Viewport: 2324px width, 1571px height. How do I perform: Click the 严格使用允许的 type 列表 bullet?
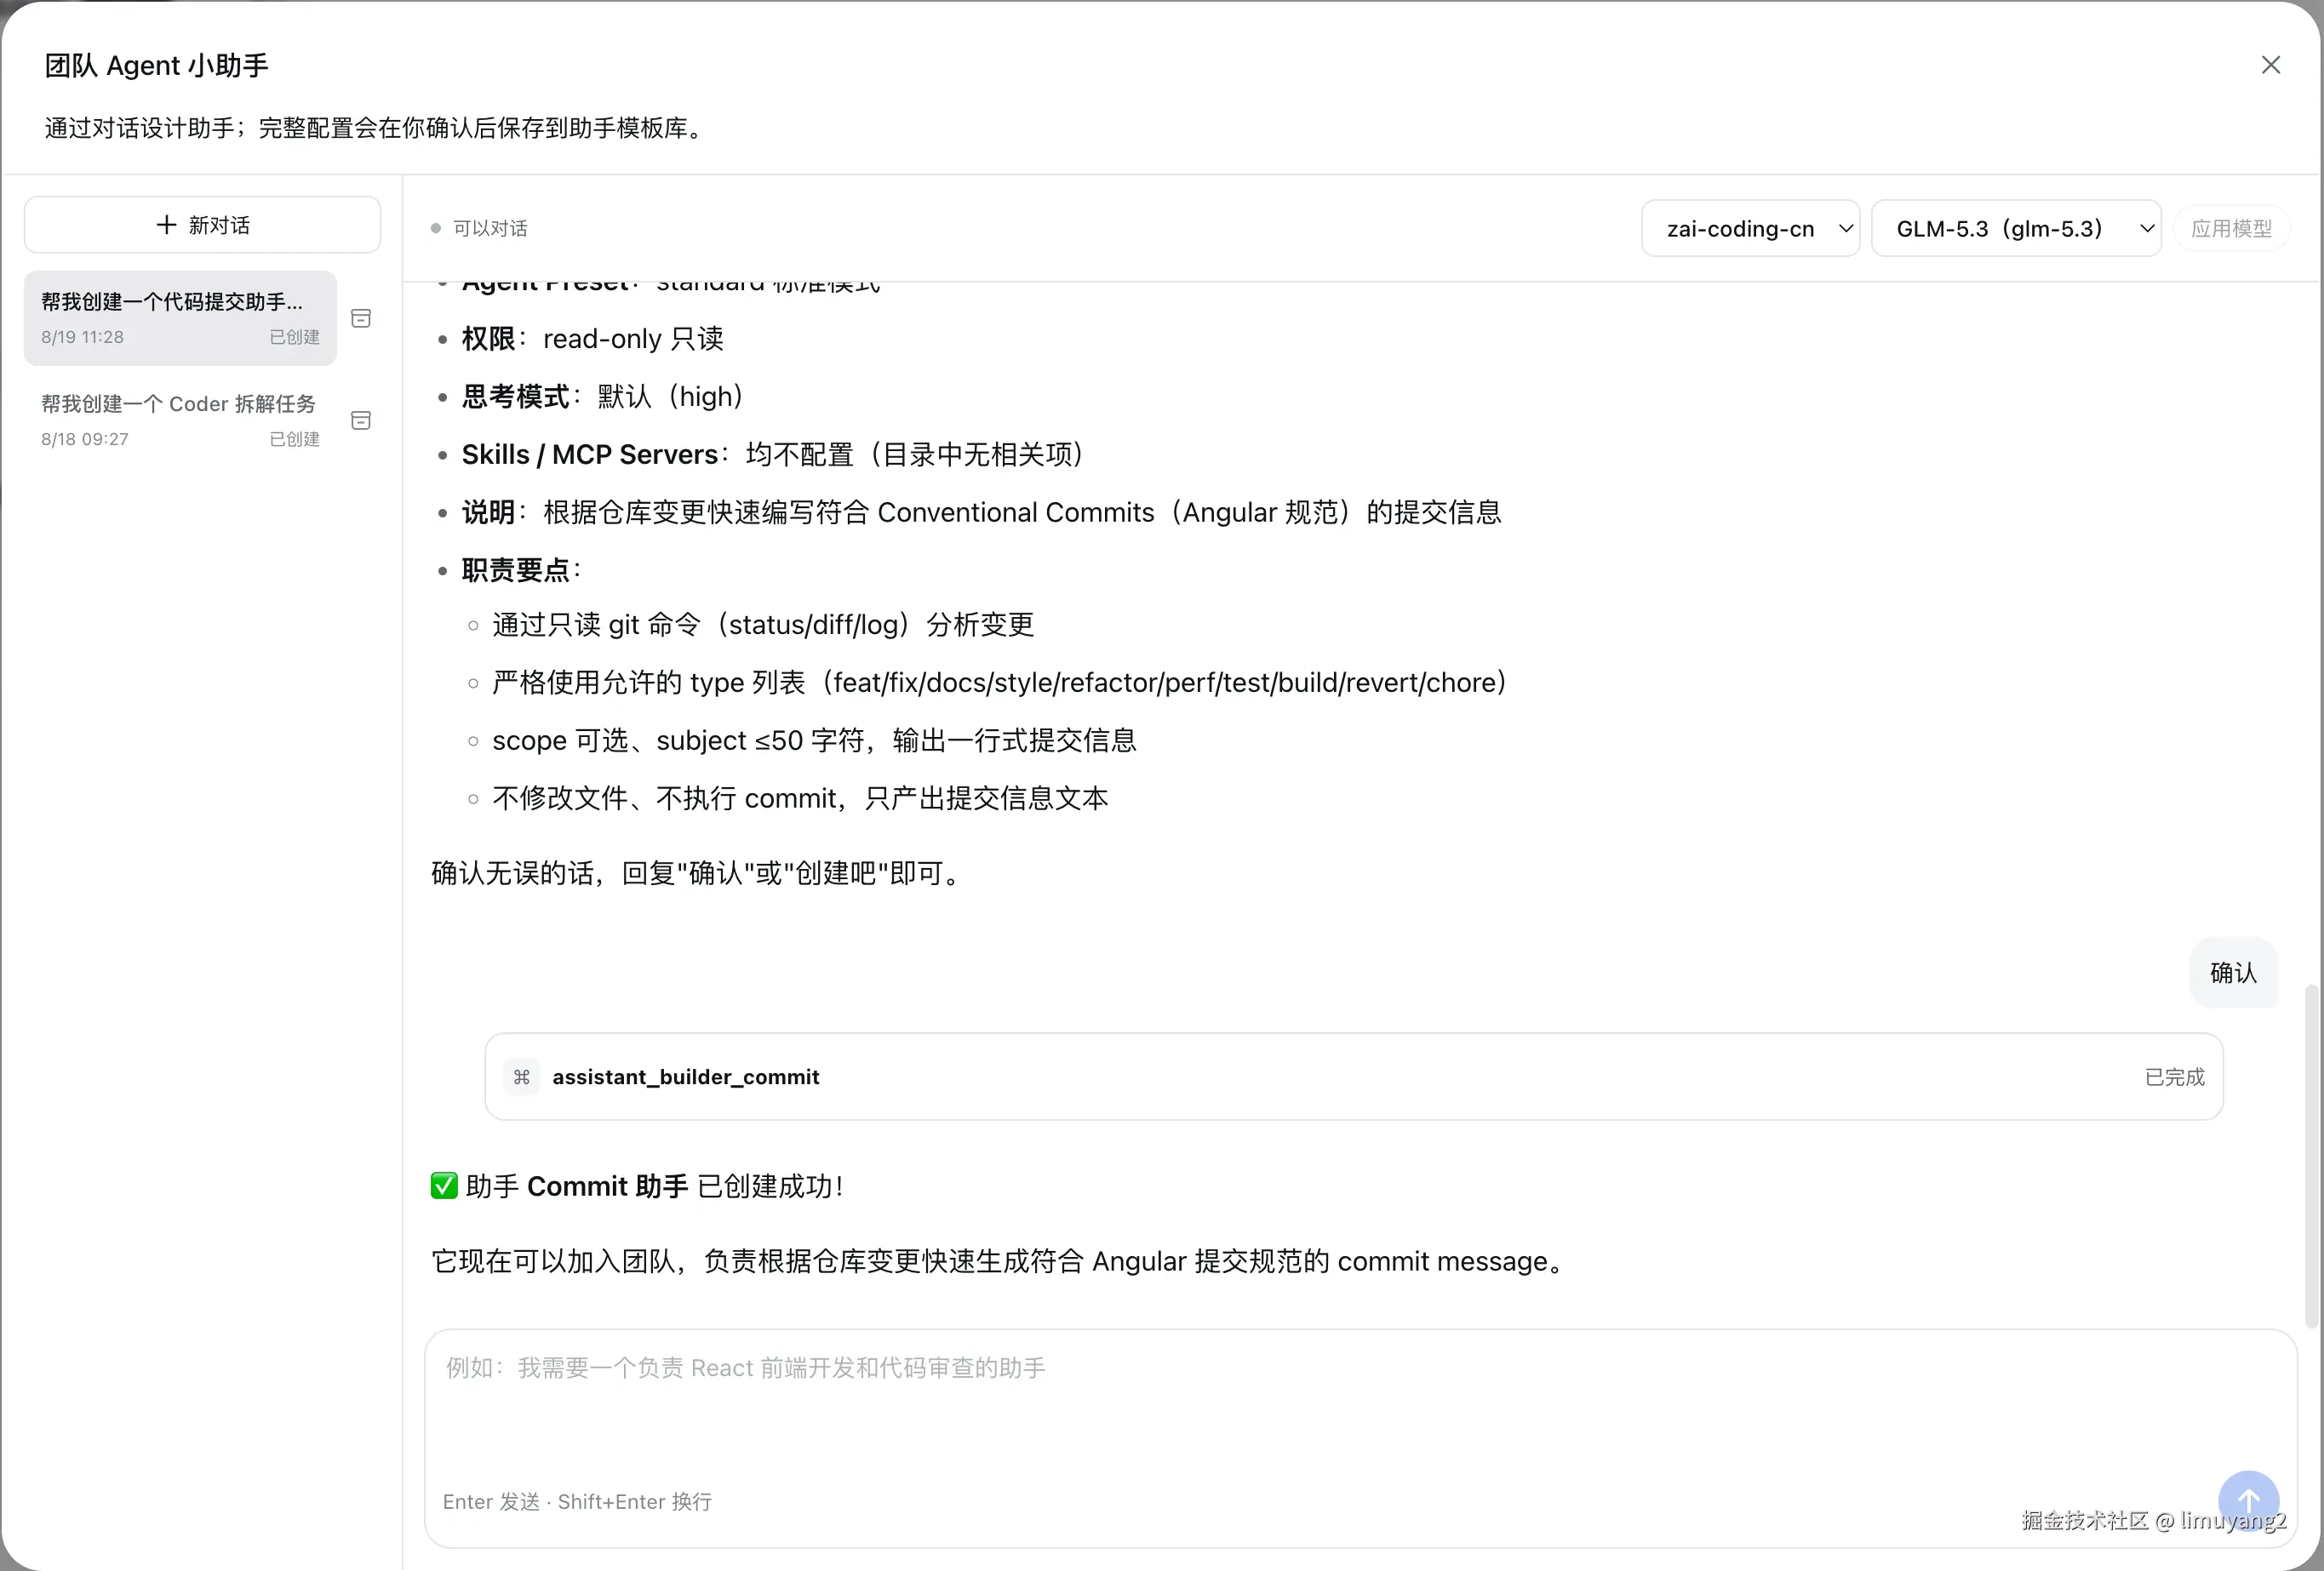(1000, 682)
